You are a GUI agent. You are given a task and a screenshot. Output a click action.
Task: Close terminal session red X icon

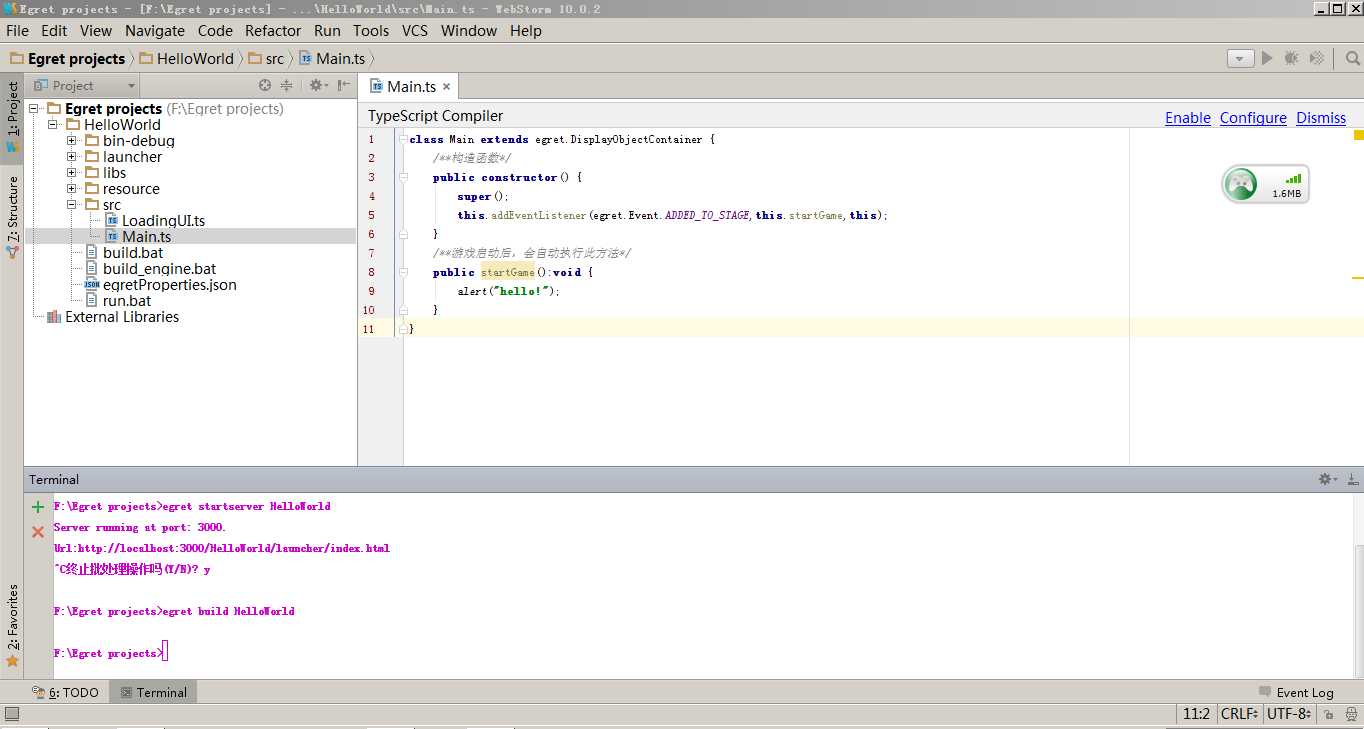click(x=38, y=532)
